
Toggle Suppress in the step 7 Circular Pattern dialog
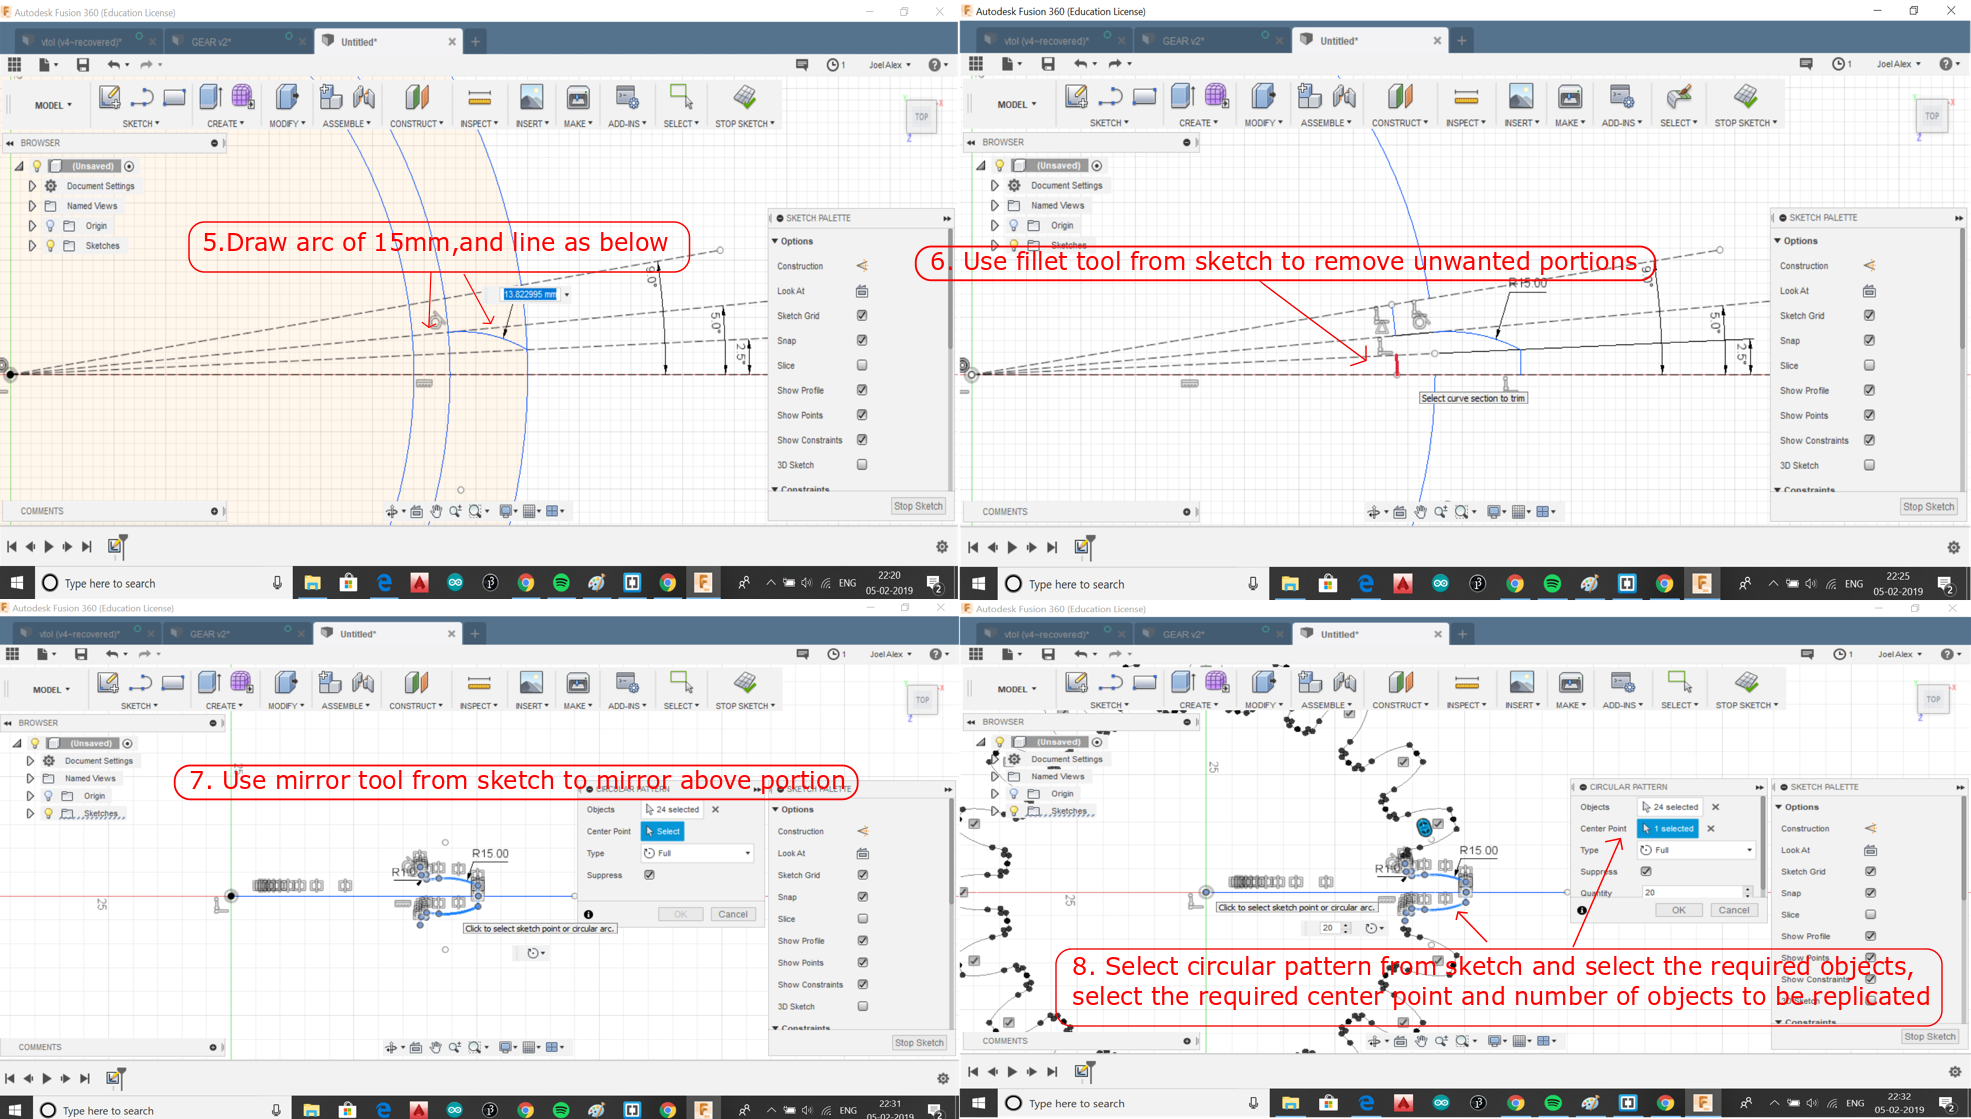650,875
